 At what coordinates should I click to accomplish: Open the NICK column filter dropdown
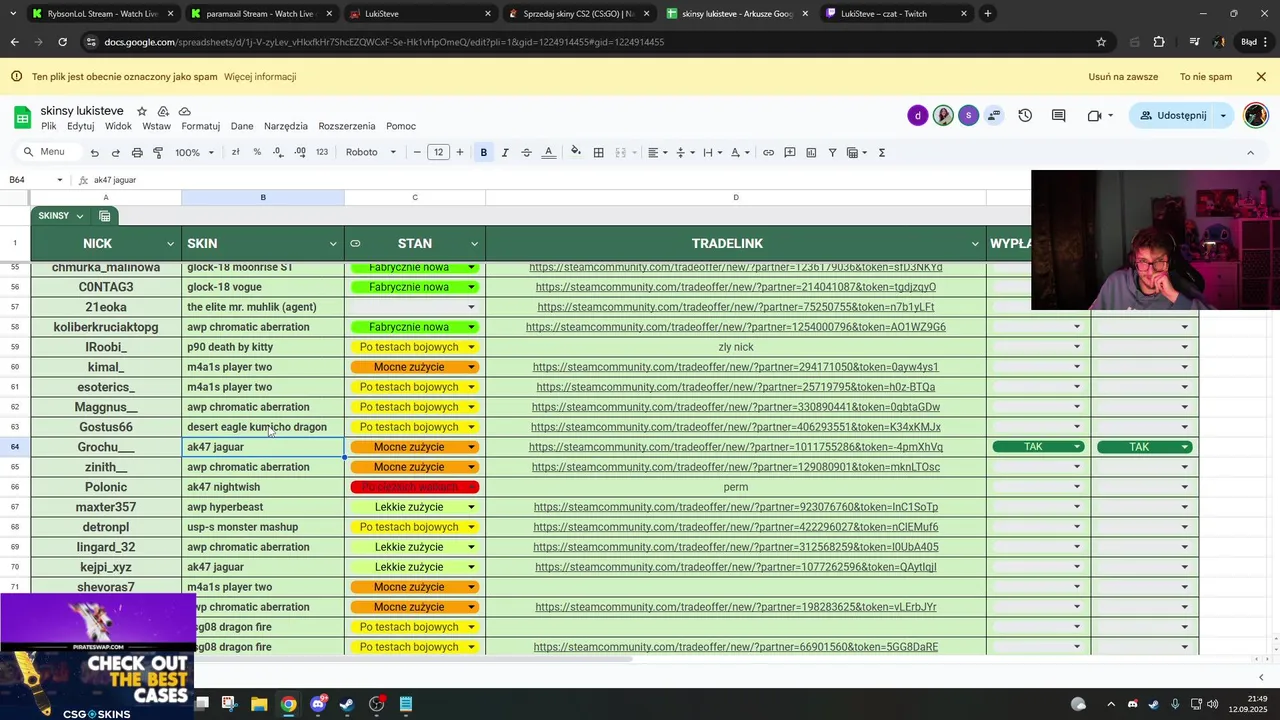pos(170,244)
